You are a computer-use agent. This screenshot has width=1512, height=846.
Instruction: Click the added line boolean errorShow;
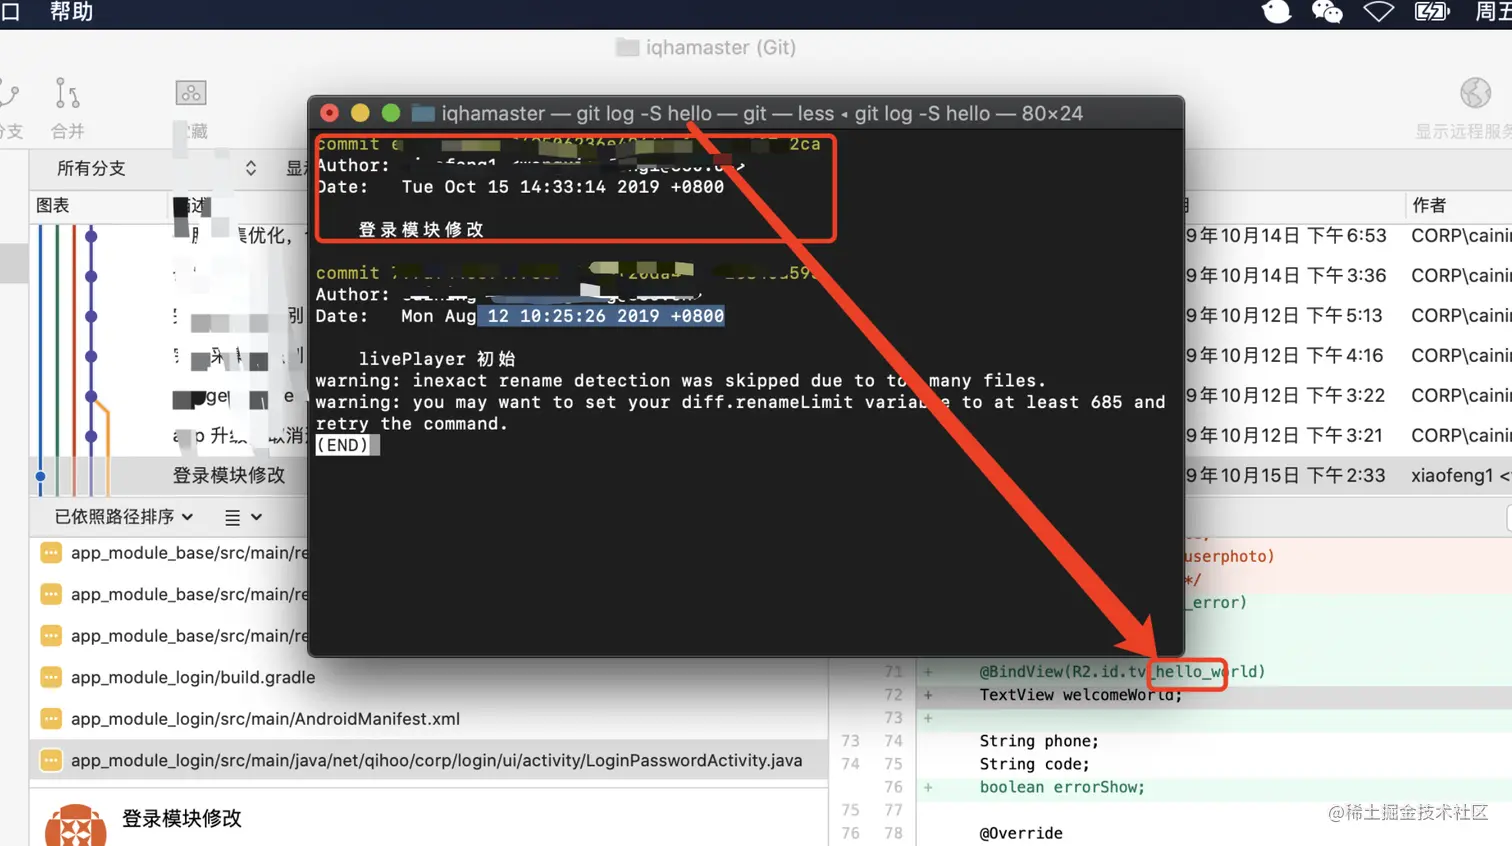(1062, 787)
